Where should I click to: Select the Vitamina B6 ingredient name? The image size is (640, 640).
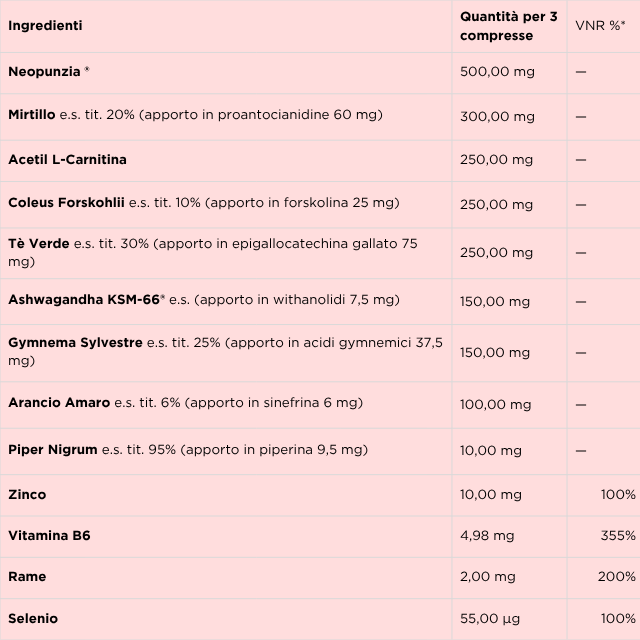49,536
